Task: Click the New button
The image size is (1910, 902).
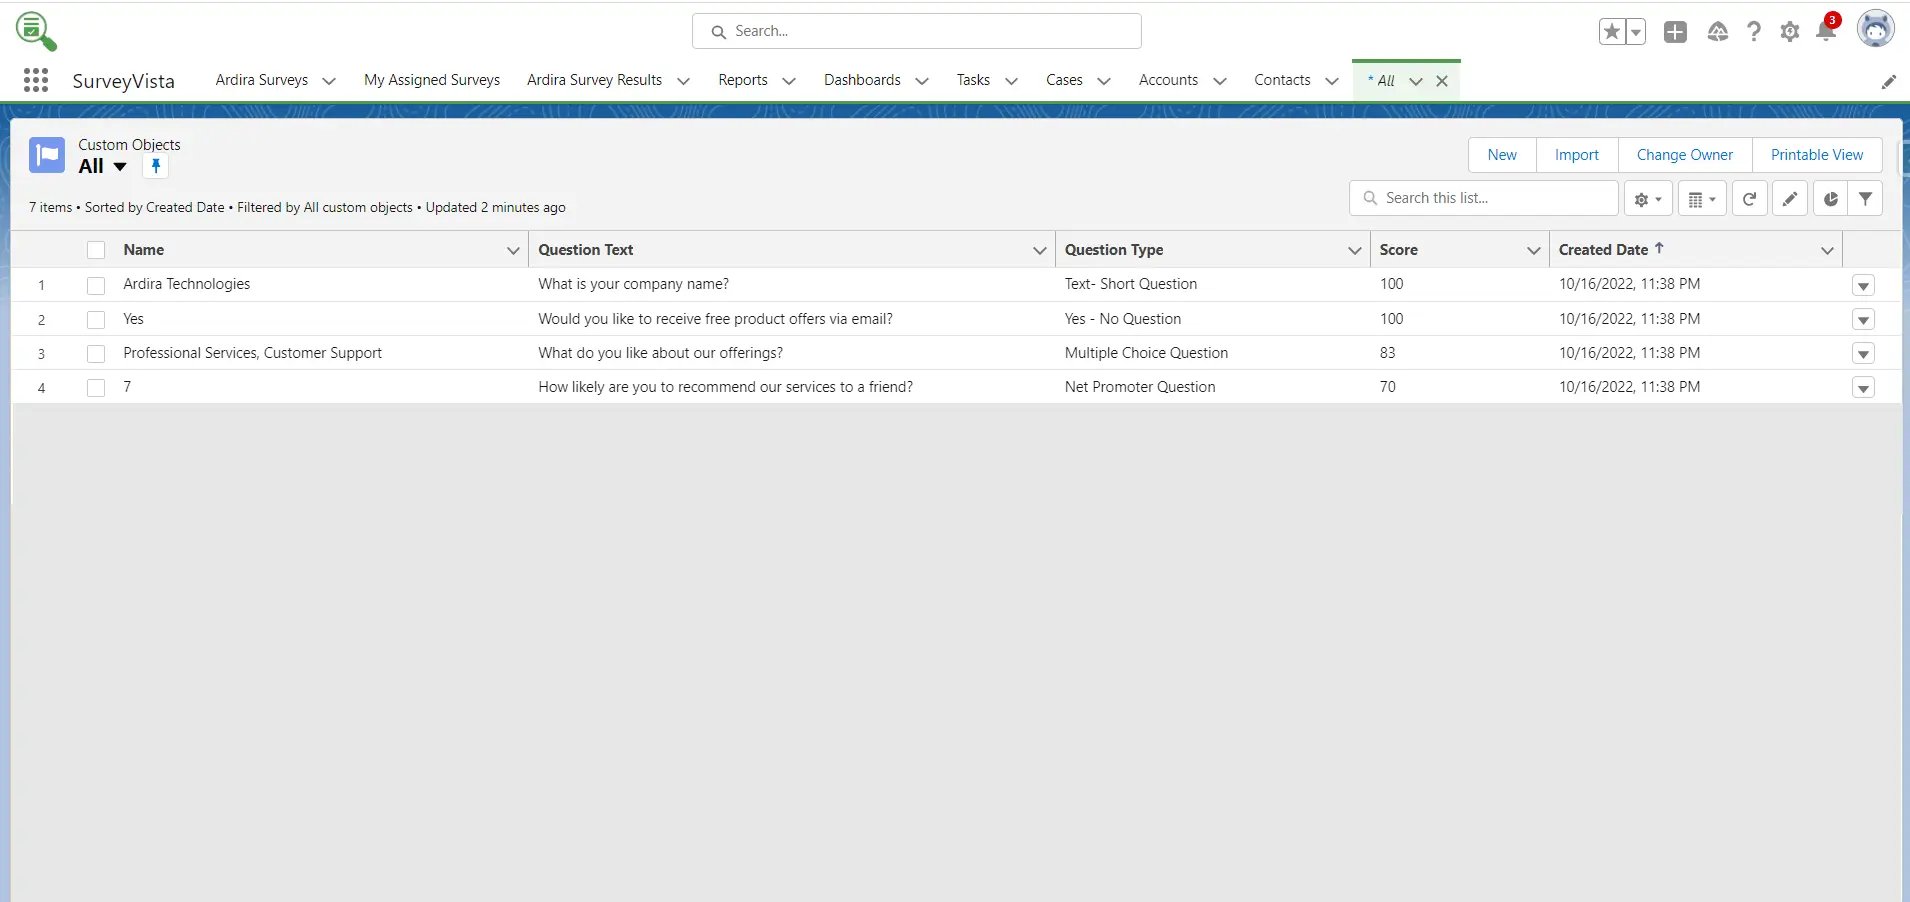Action: 1502,155
